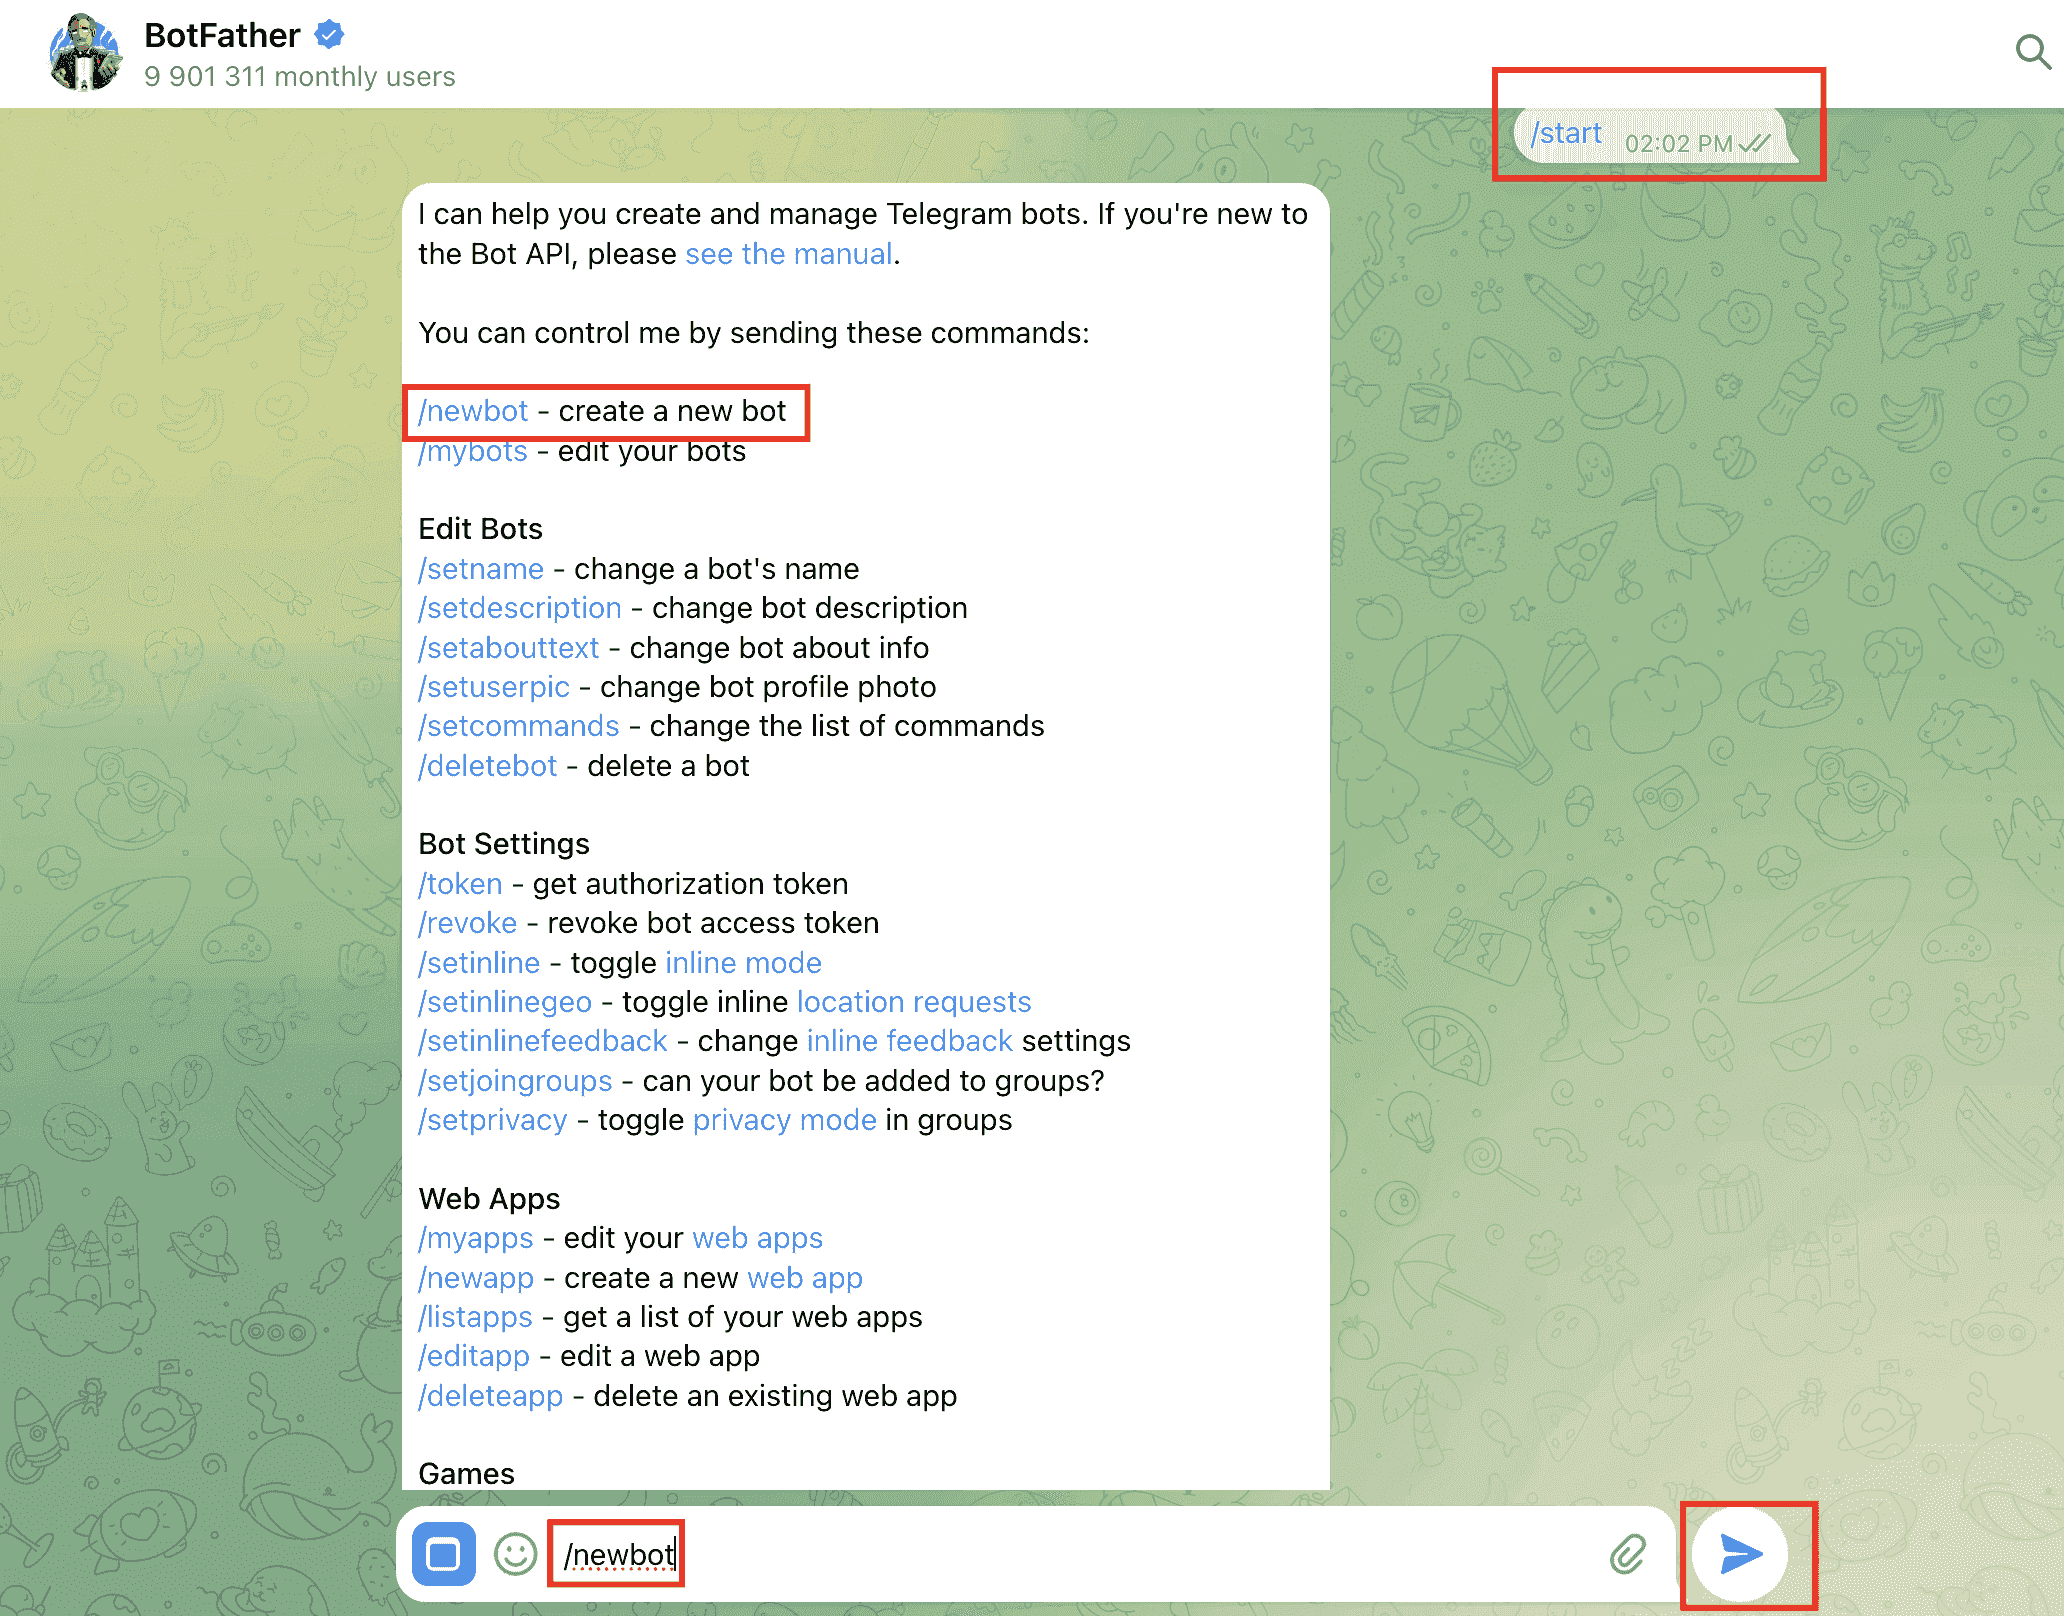Viewport: 2064px width, 1616px height.
Task: Click the /setjoingroups command
Action: (515, 1081)
